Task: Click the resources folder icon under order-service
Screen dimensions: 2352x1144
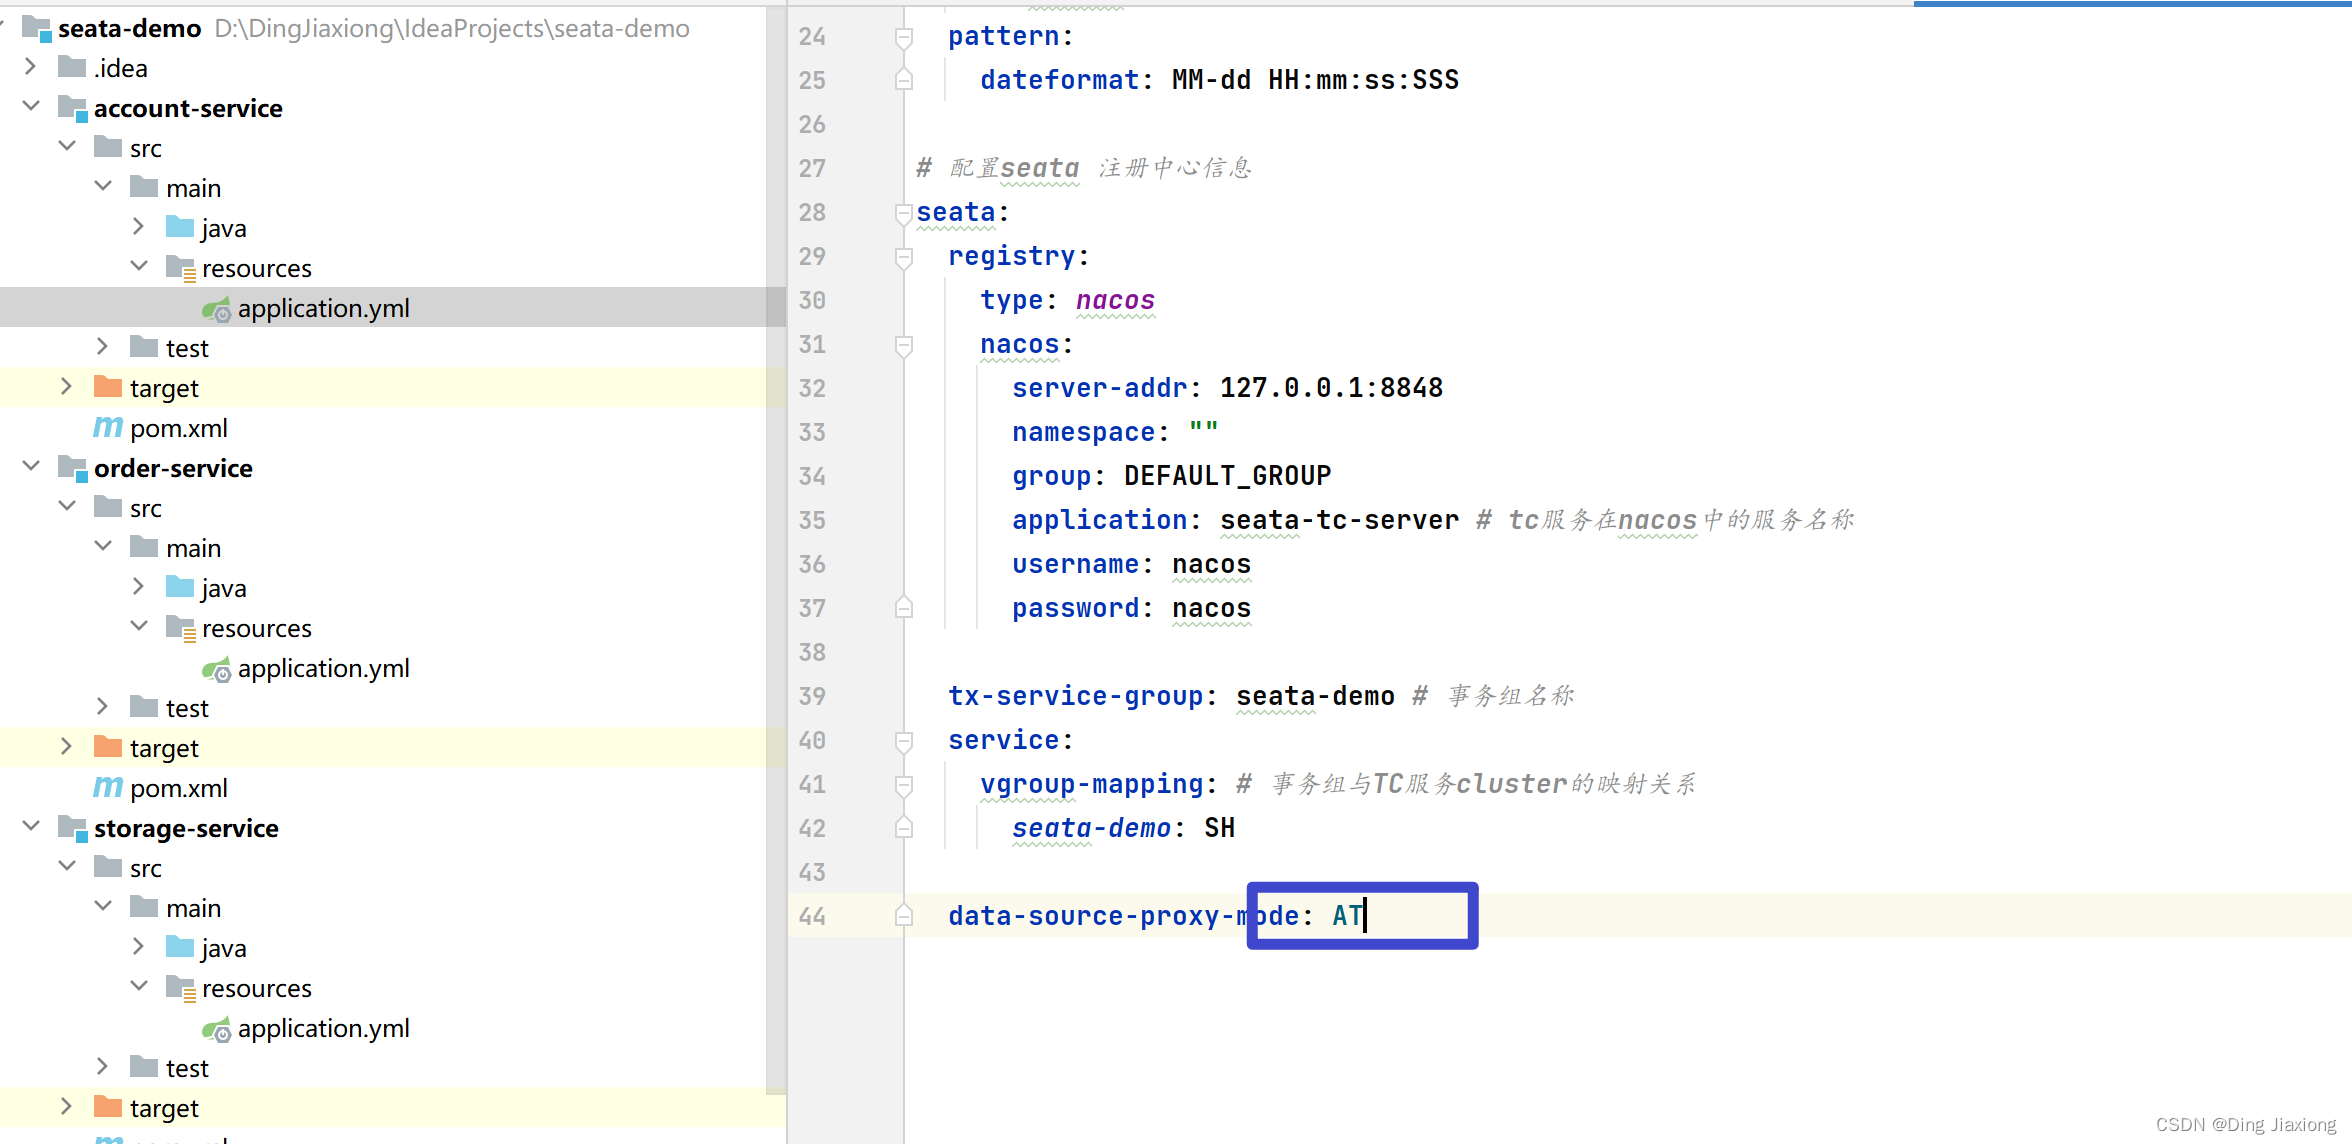Action: click(181, 628)
